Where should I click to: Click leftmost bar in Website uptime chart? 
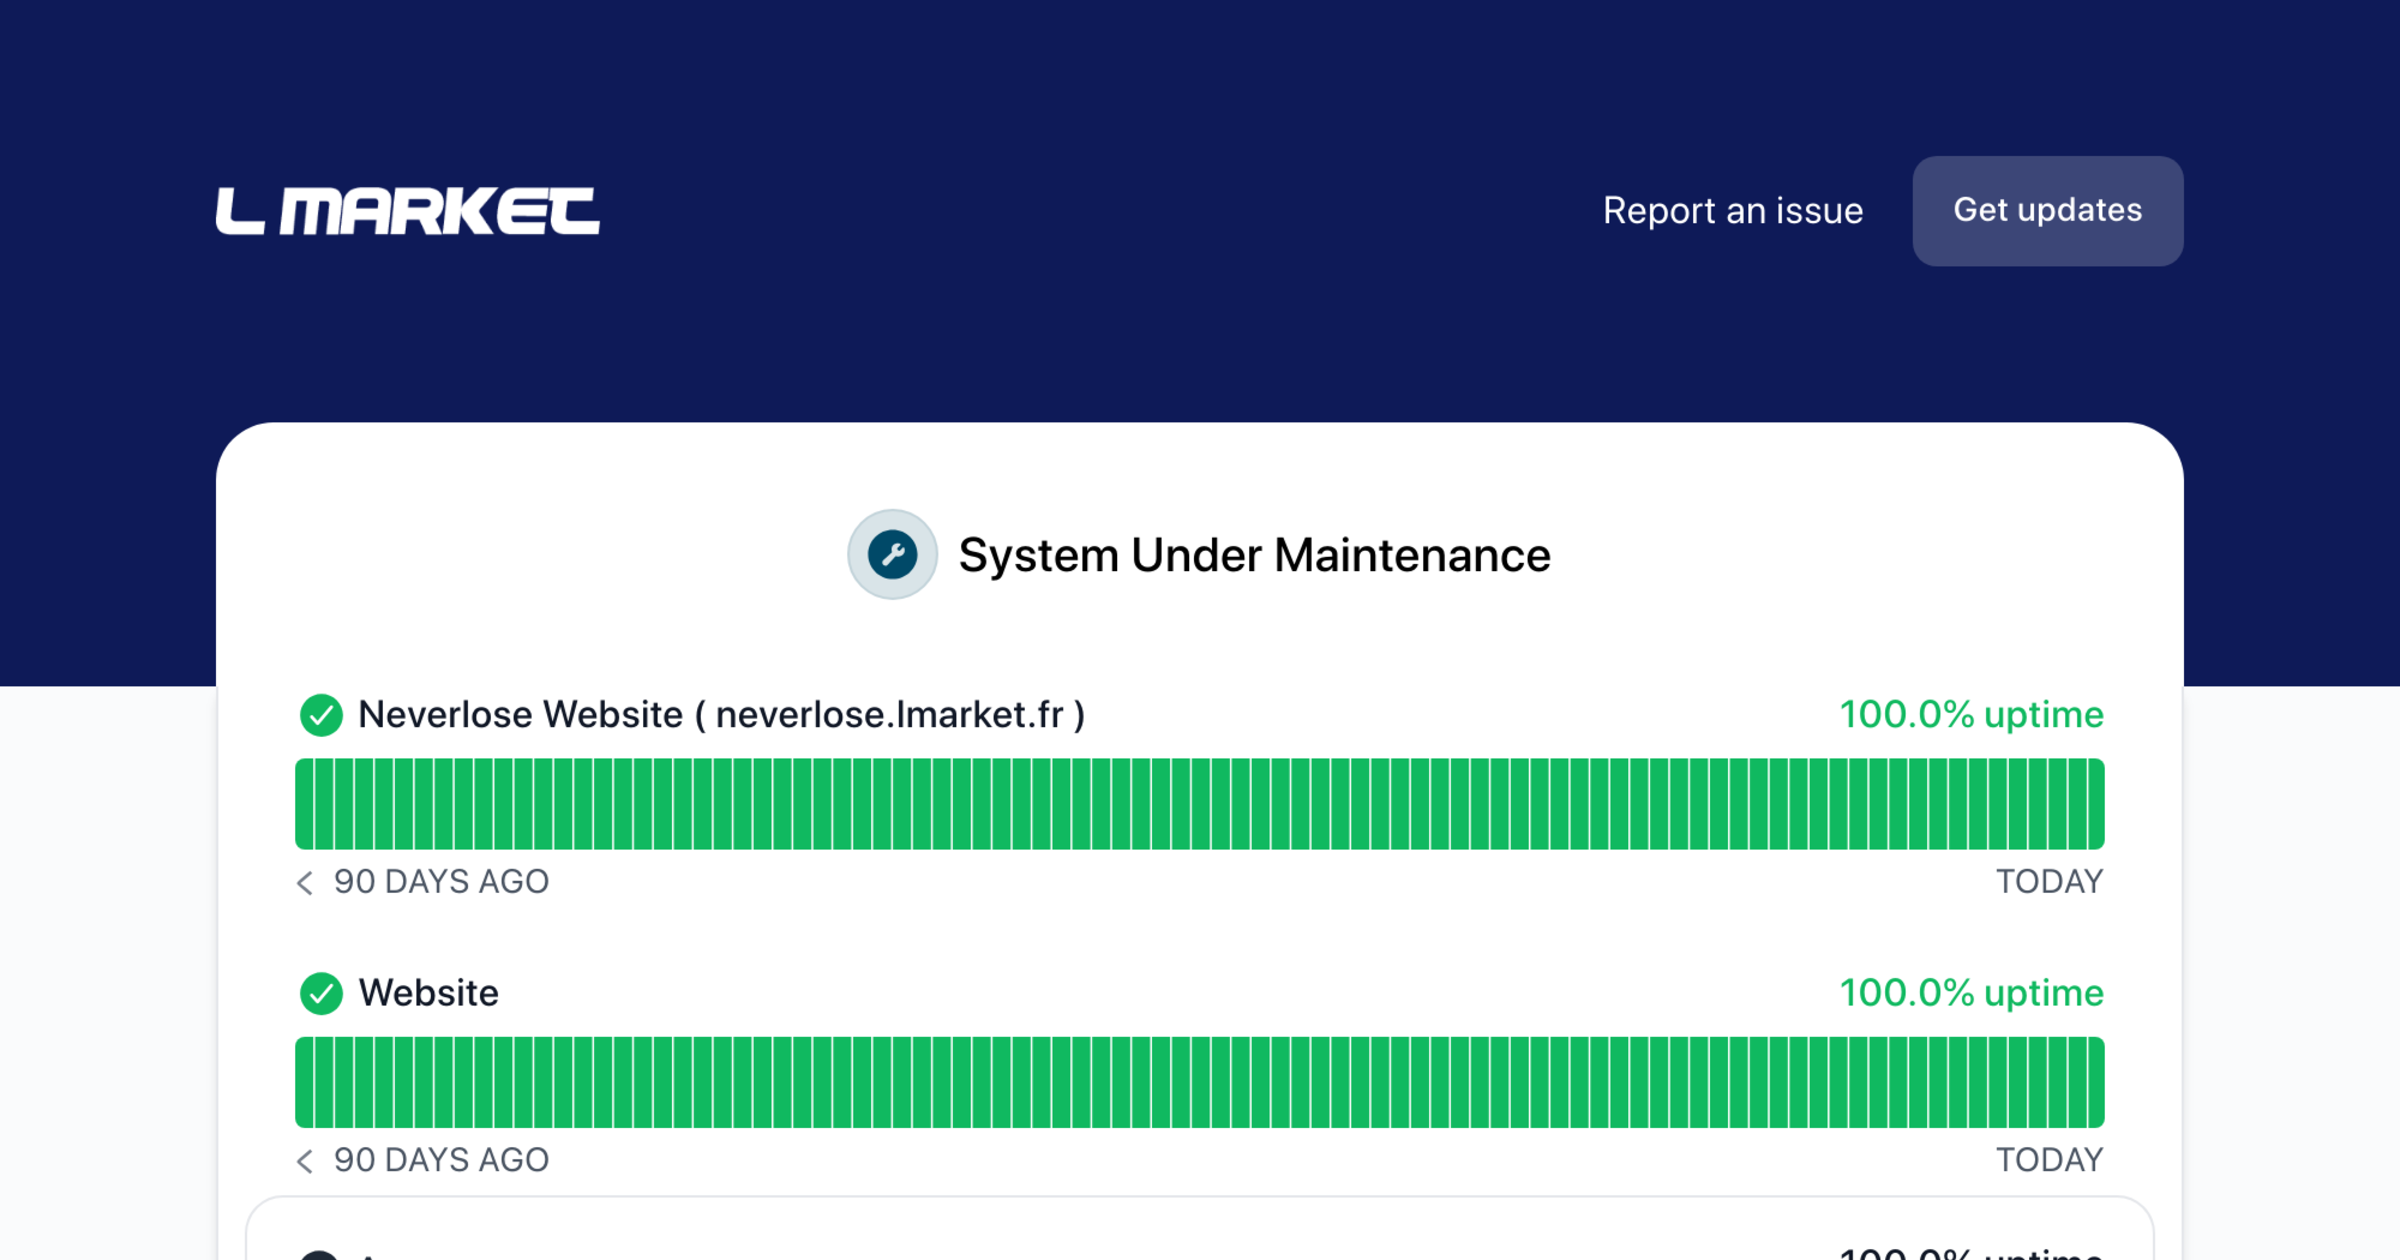304,1082
